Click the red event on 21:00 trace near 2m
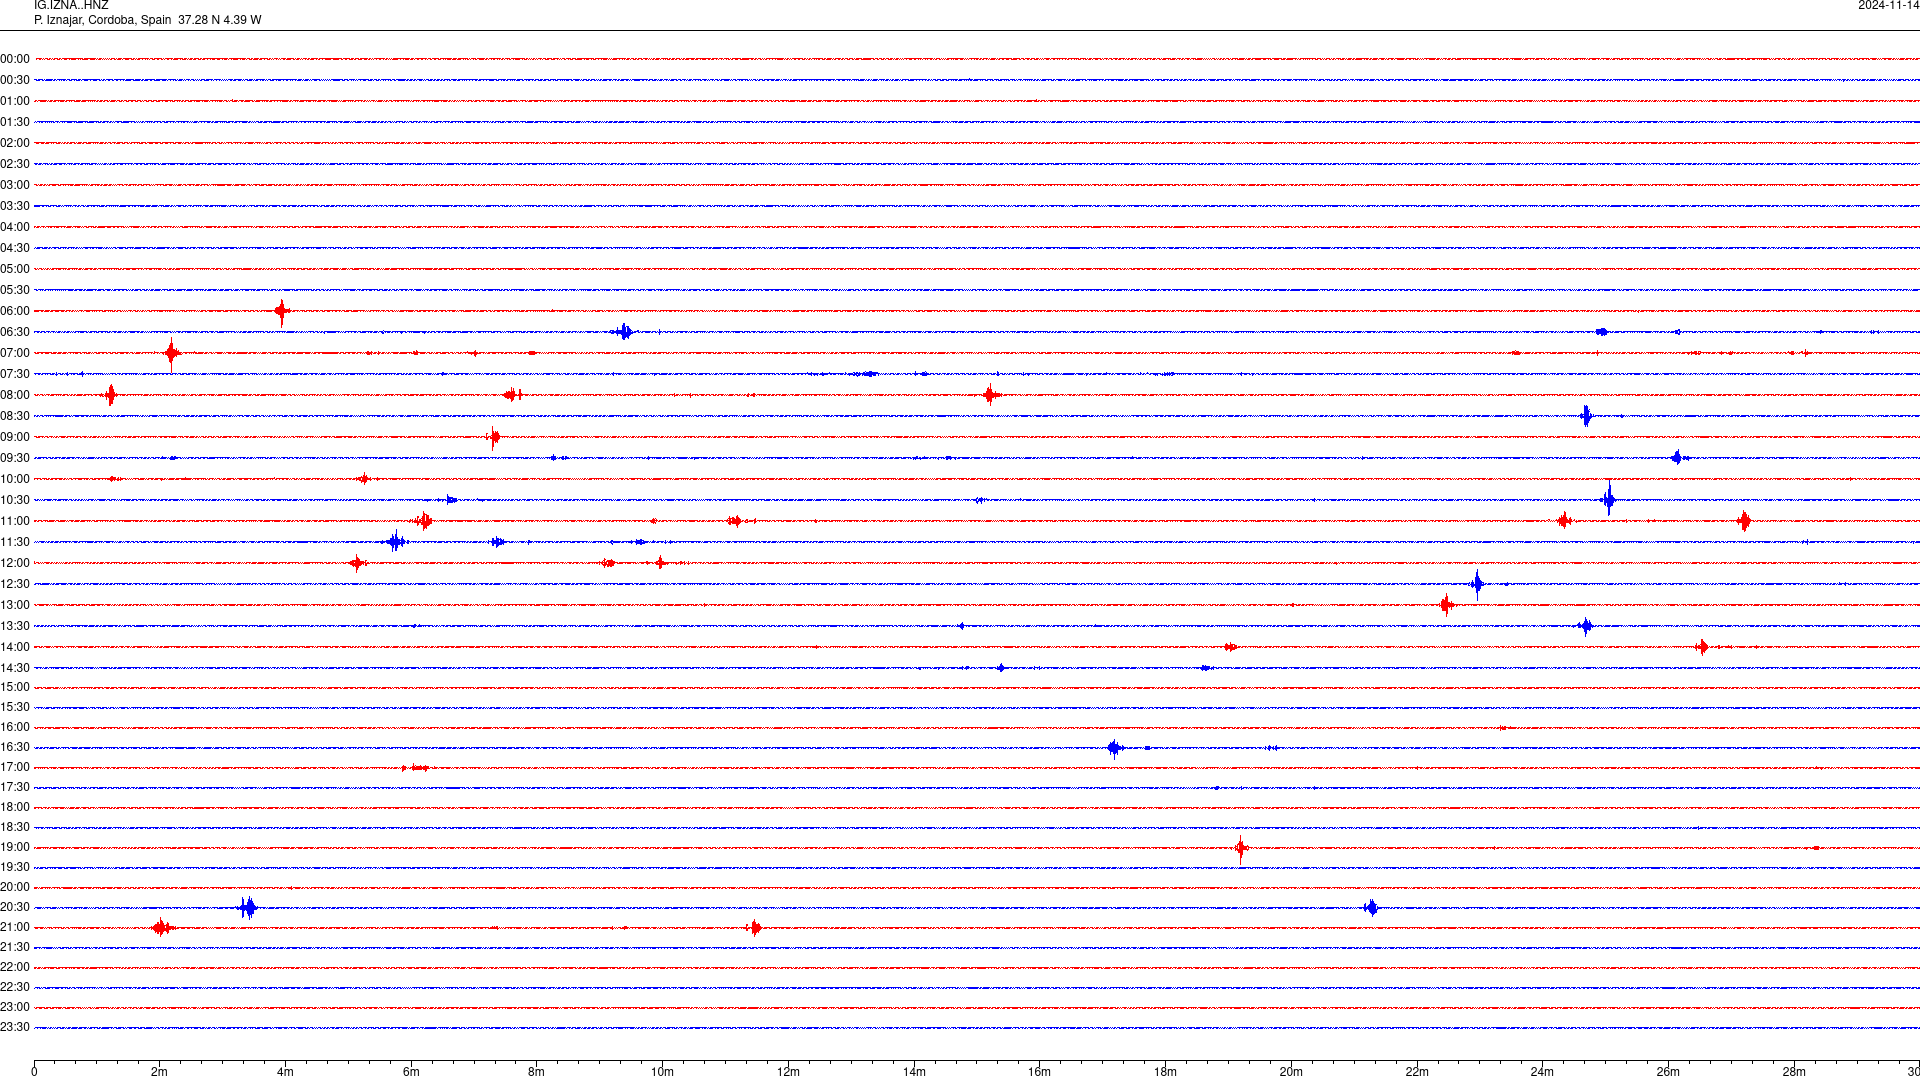1920x1080 pixels. point(162,928)
